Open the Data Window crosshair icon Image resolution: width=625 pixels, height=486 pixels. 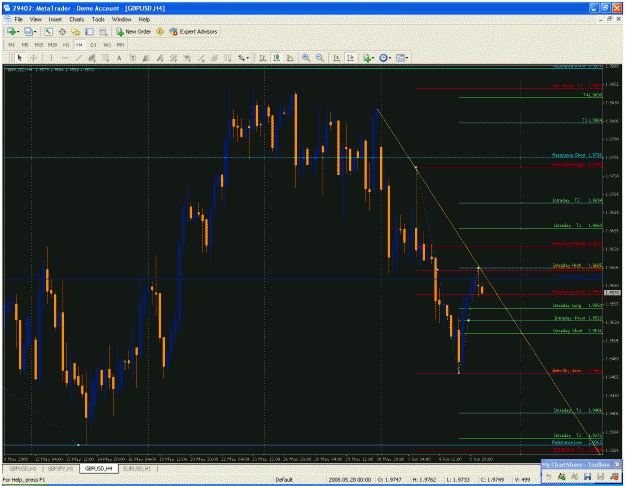62,31
